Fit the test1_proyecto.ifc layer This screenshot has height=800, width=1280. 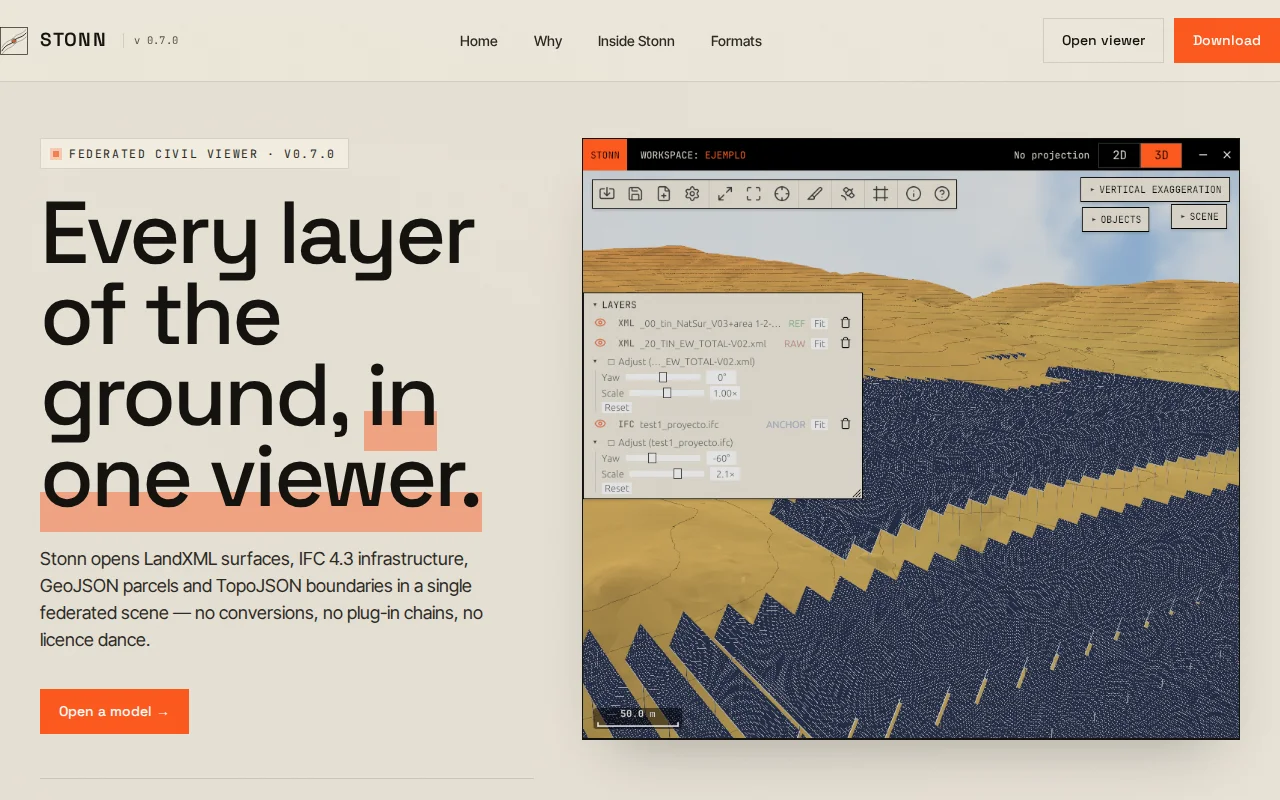point(820,424)
